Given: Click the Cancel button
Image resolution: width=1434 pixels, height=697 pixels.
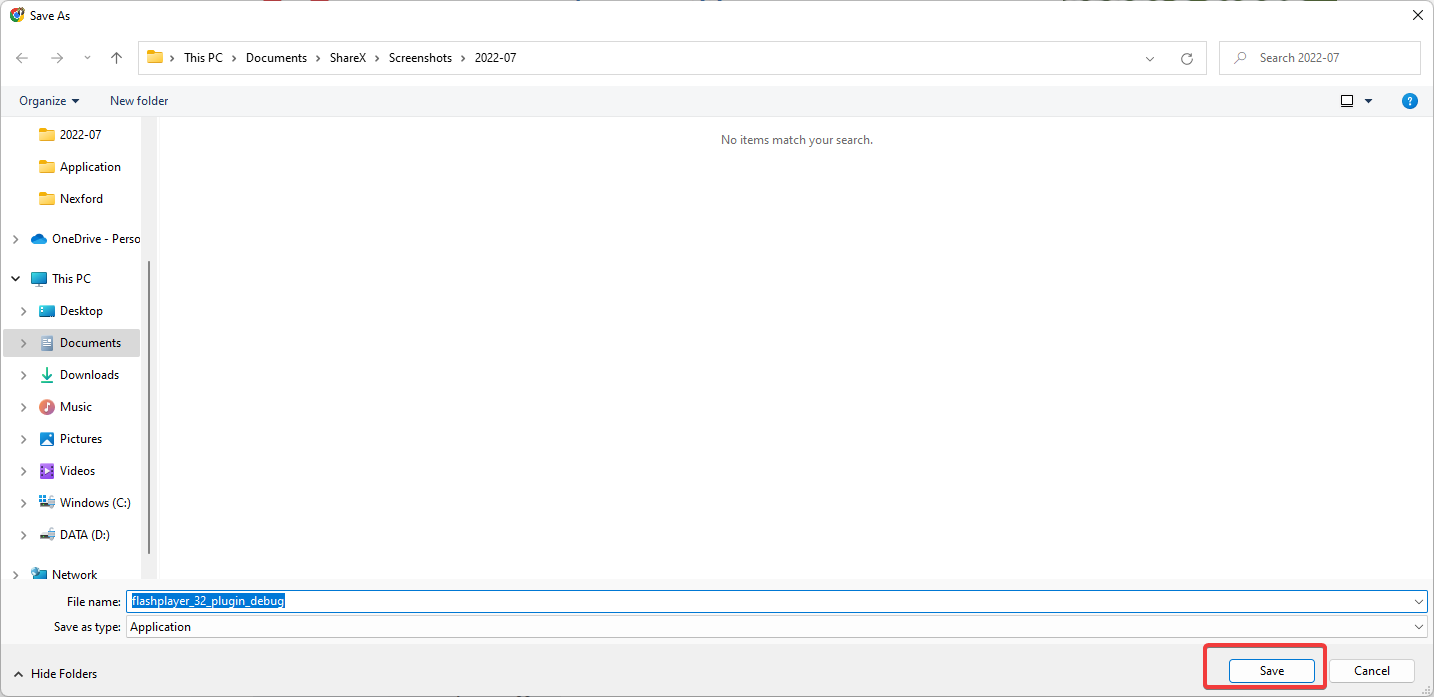Looking at the screenshot, I should coord(1372,671).
